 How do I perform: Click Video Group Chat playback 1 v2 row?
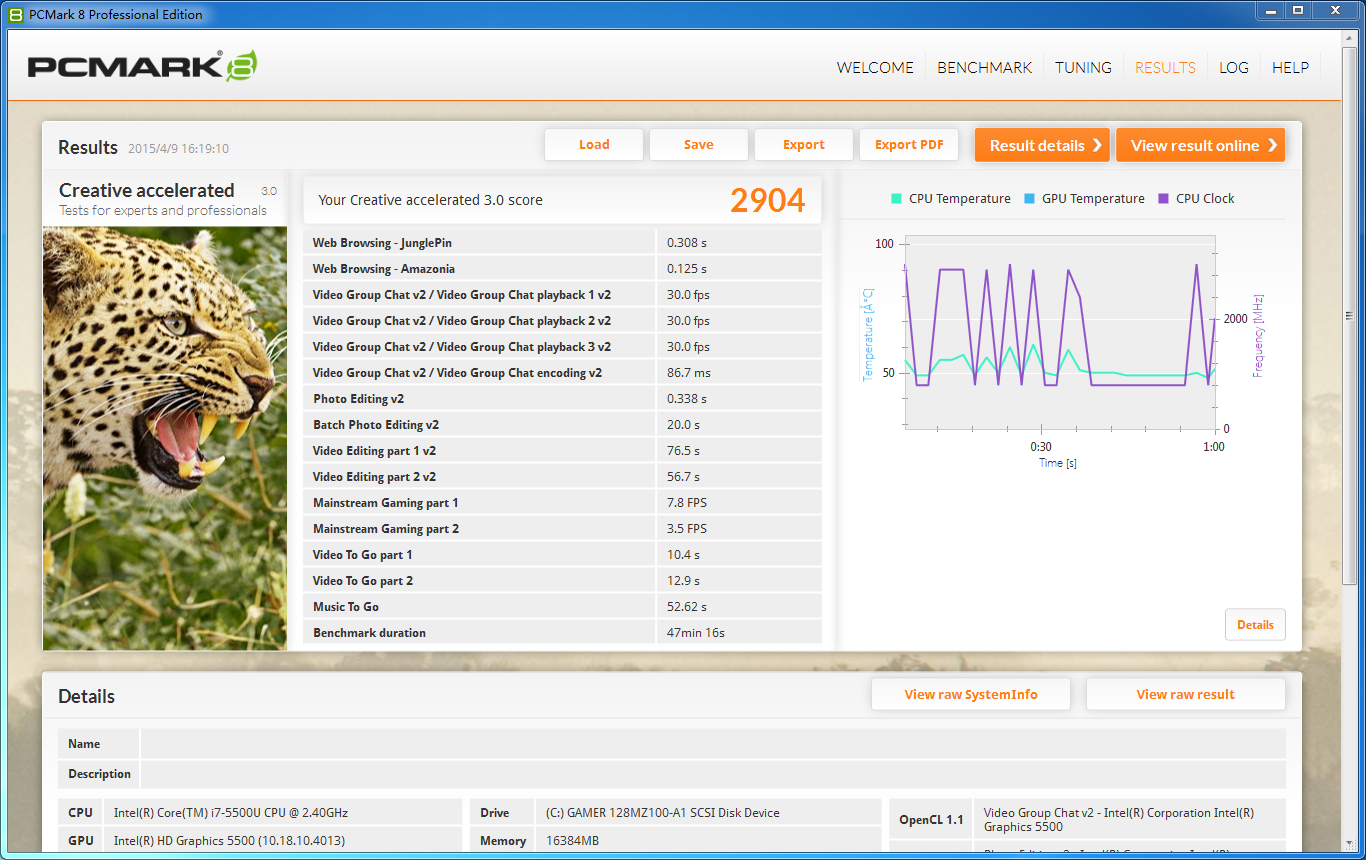(562, 295)
